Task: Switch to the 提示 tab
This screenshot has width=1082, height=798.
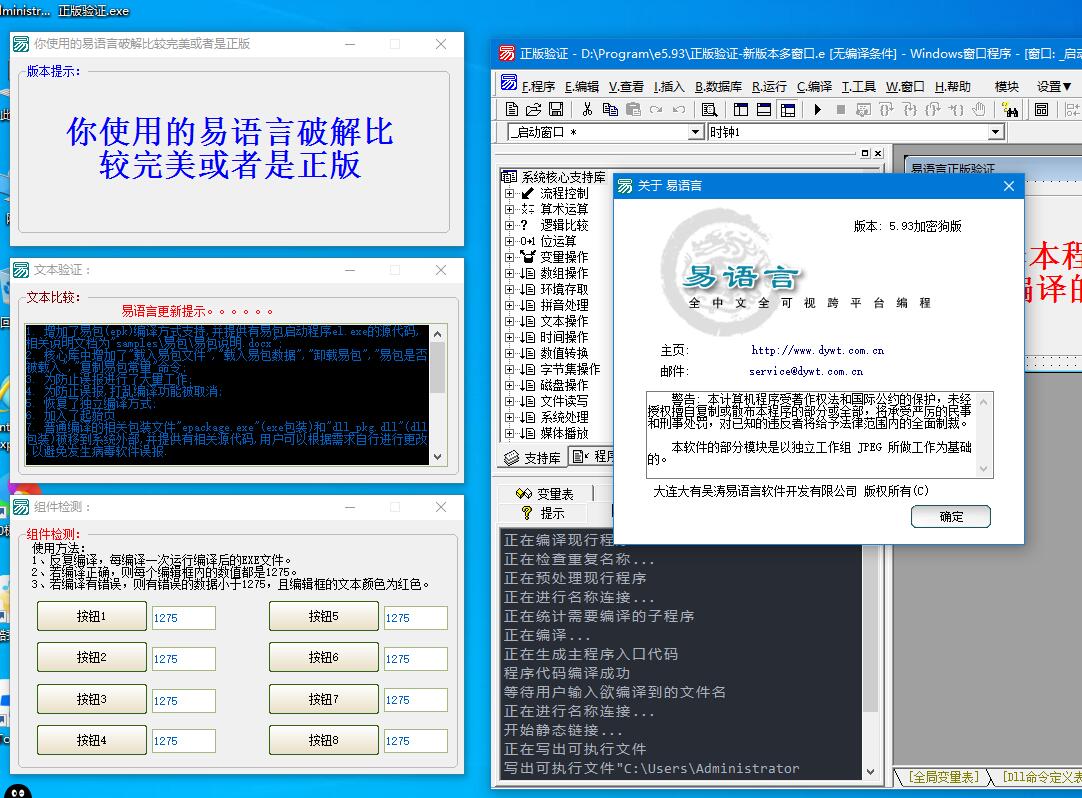Action: 544,513
